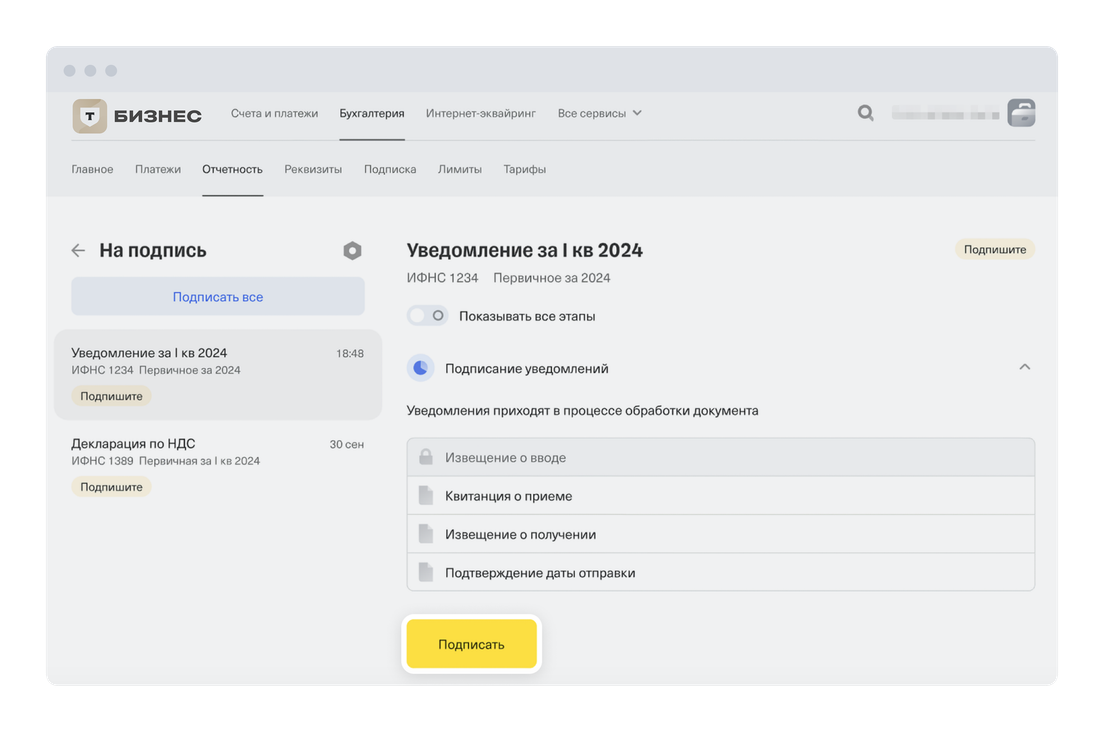Click the Подписать все button
1104x732 pixels.
(218, 297)
